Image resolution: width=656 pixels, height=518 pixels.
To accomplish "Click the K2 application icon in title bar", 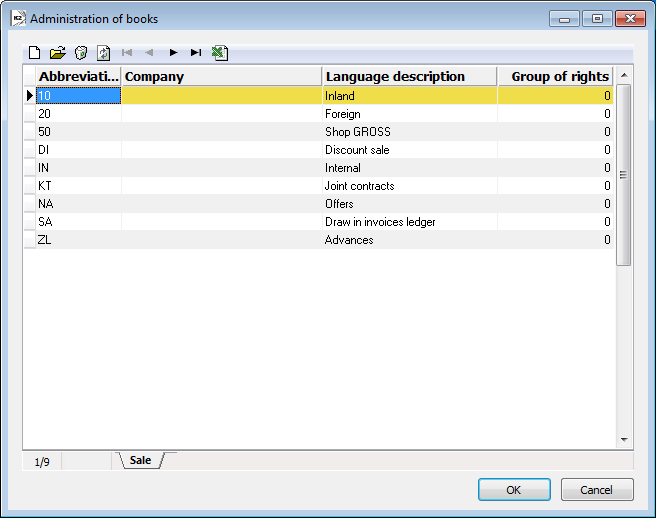I will (18, 19).
